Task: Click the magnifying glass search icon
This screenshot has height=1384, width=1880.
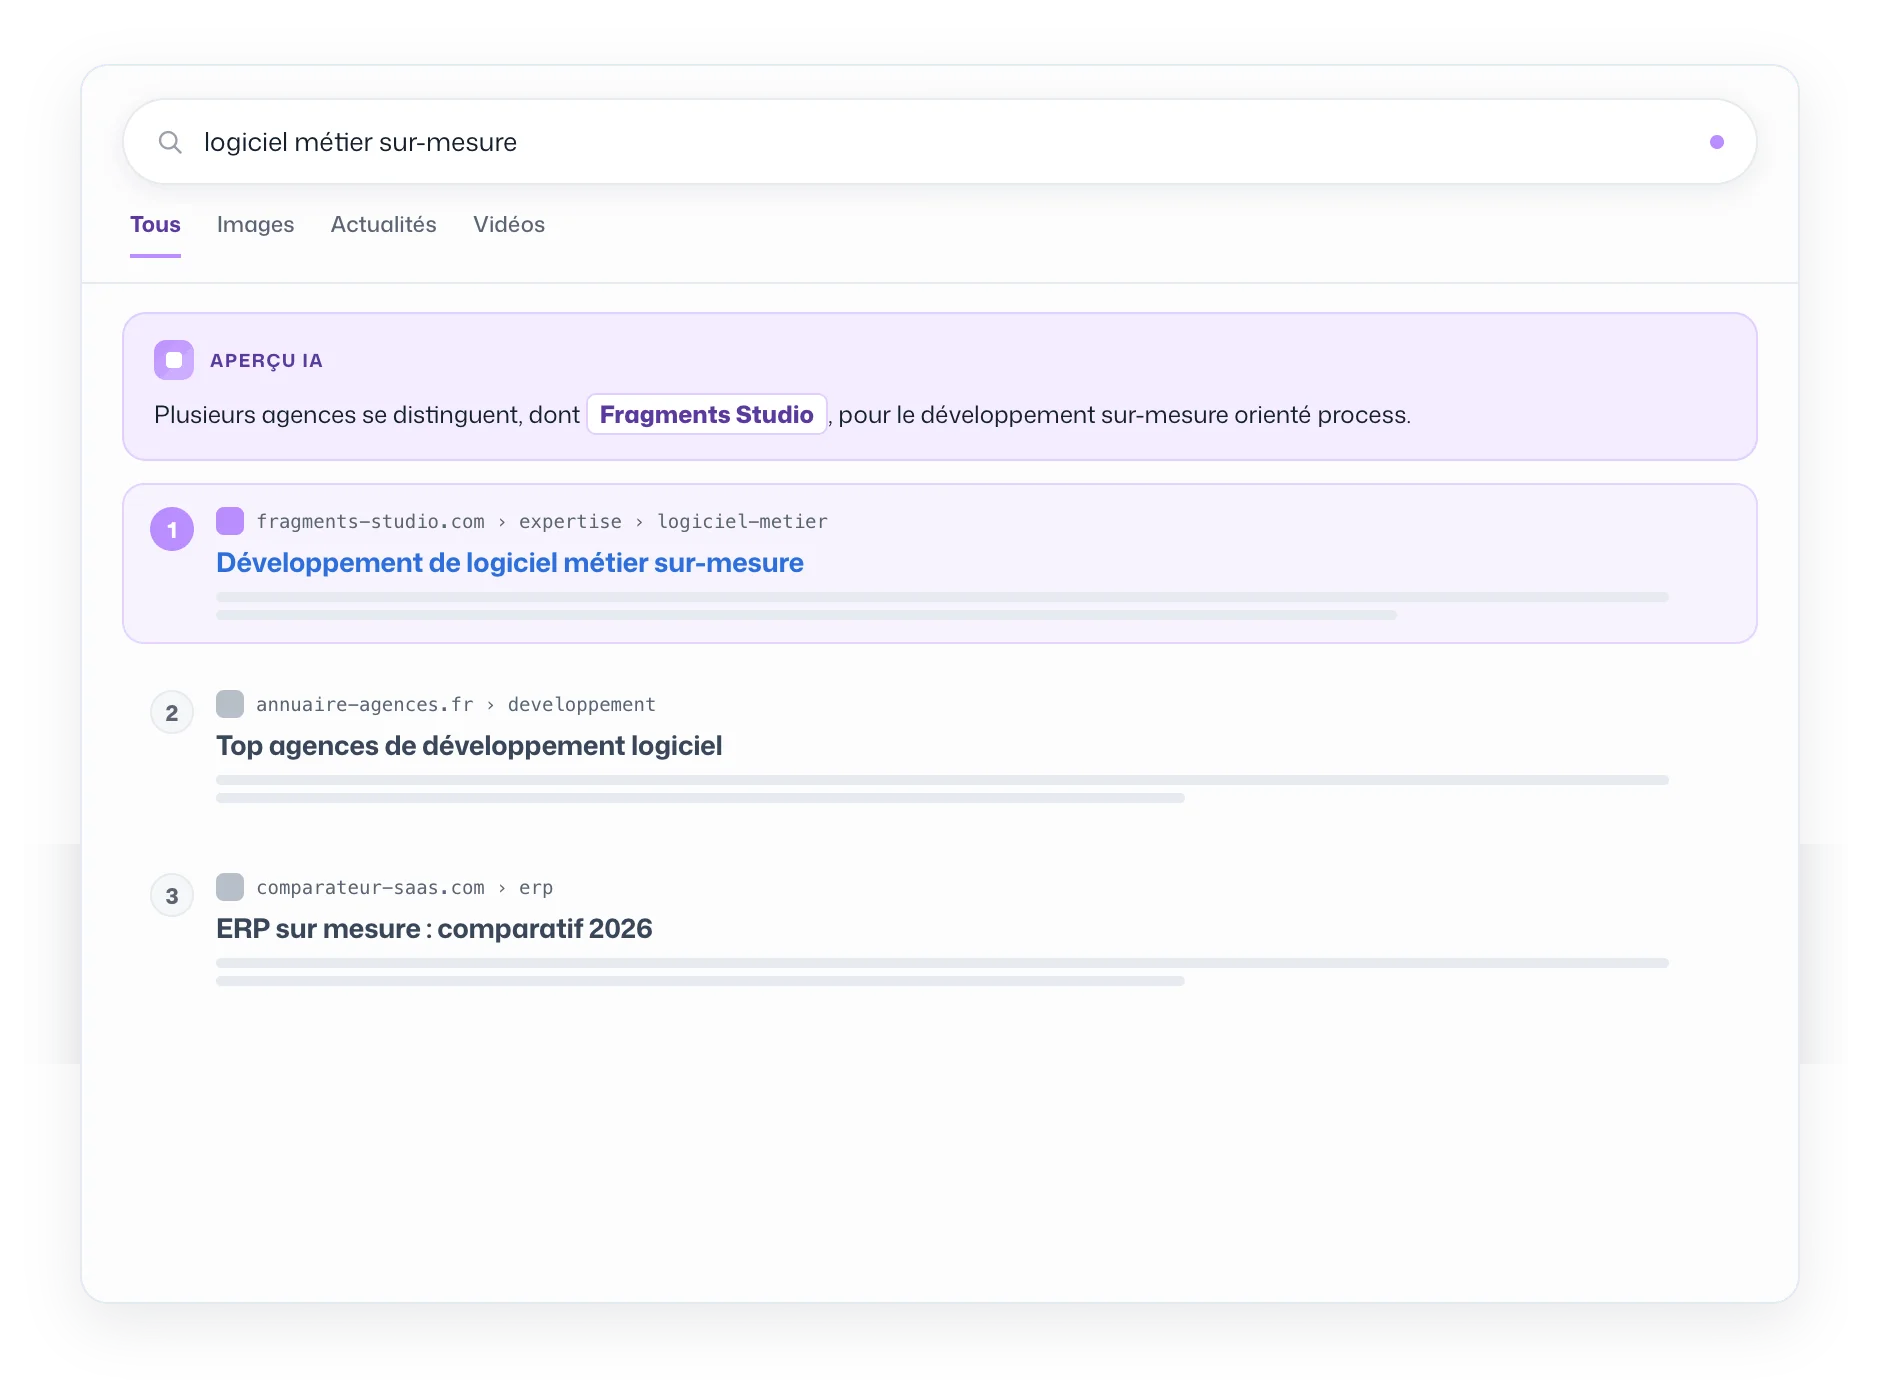Action: pos(170,142)
